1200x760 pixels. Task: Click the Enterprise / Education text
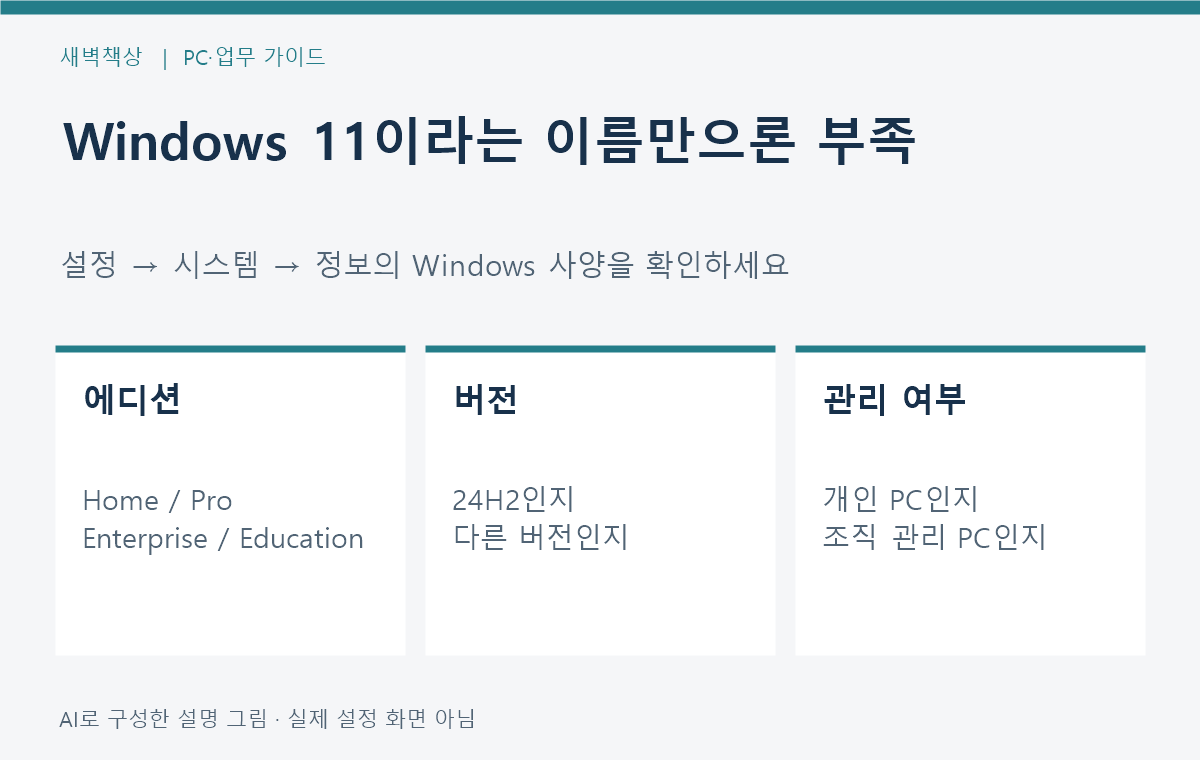point(223,538)
